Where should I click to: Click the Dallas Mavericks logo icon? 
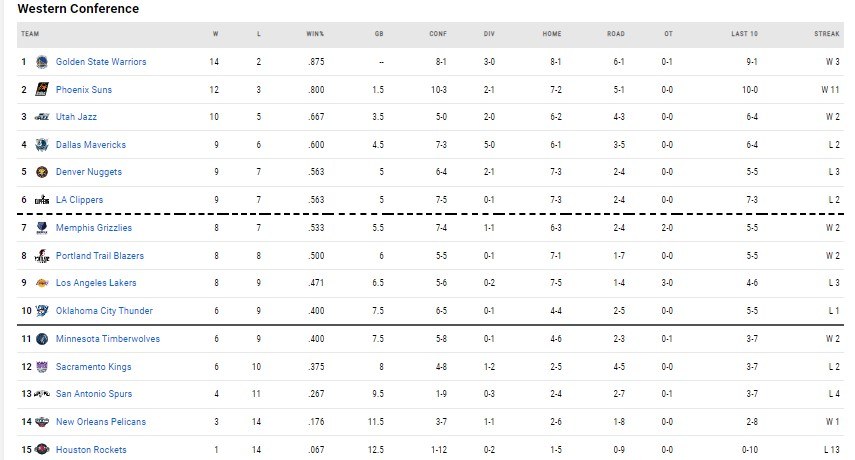(x=42, y=145)
